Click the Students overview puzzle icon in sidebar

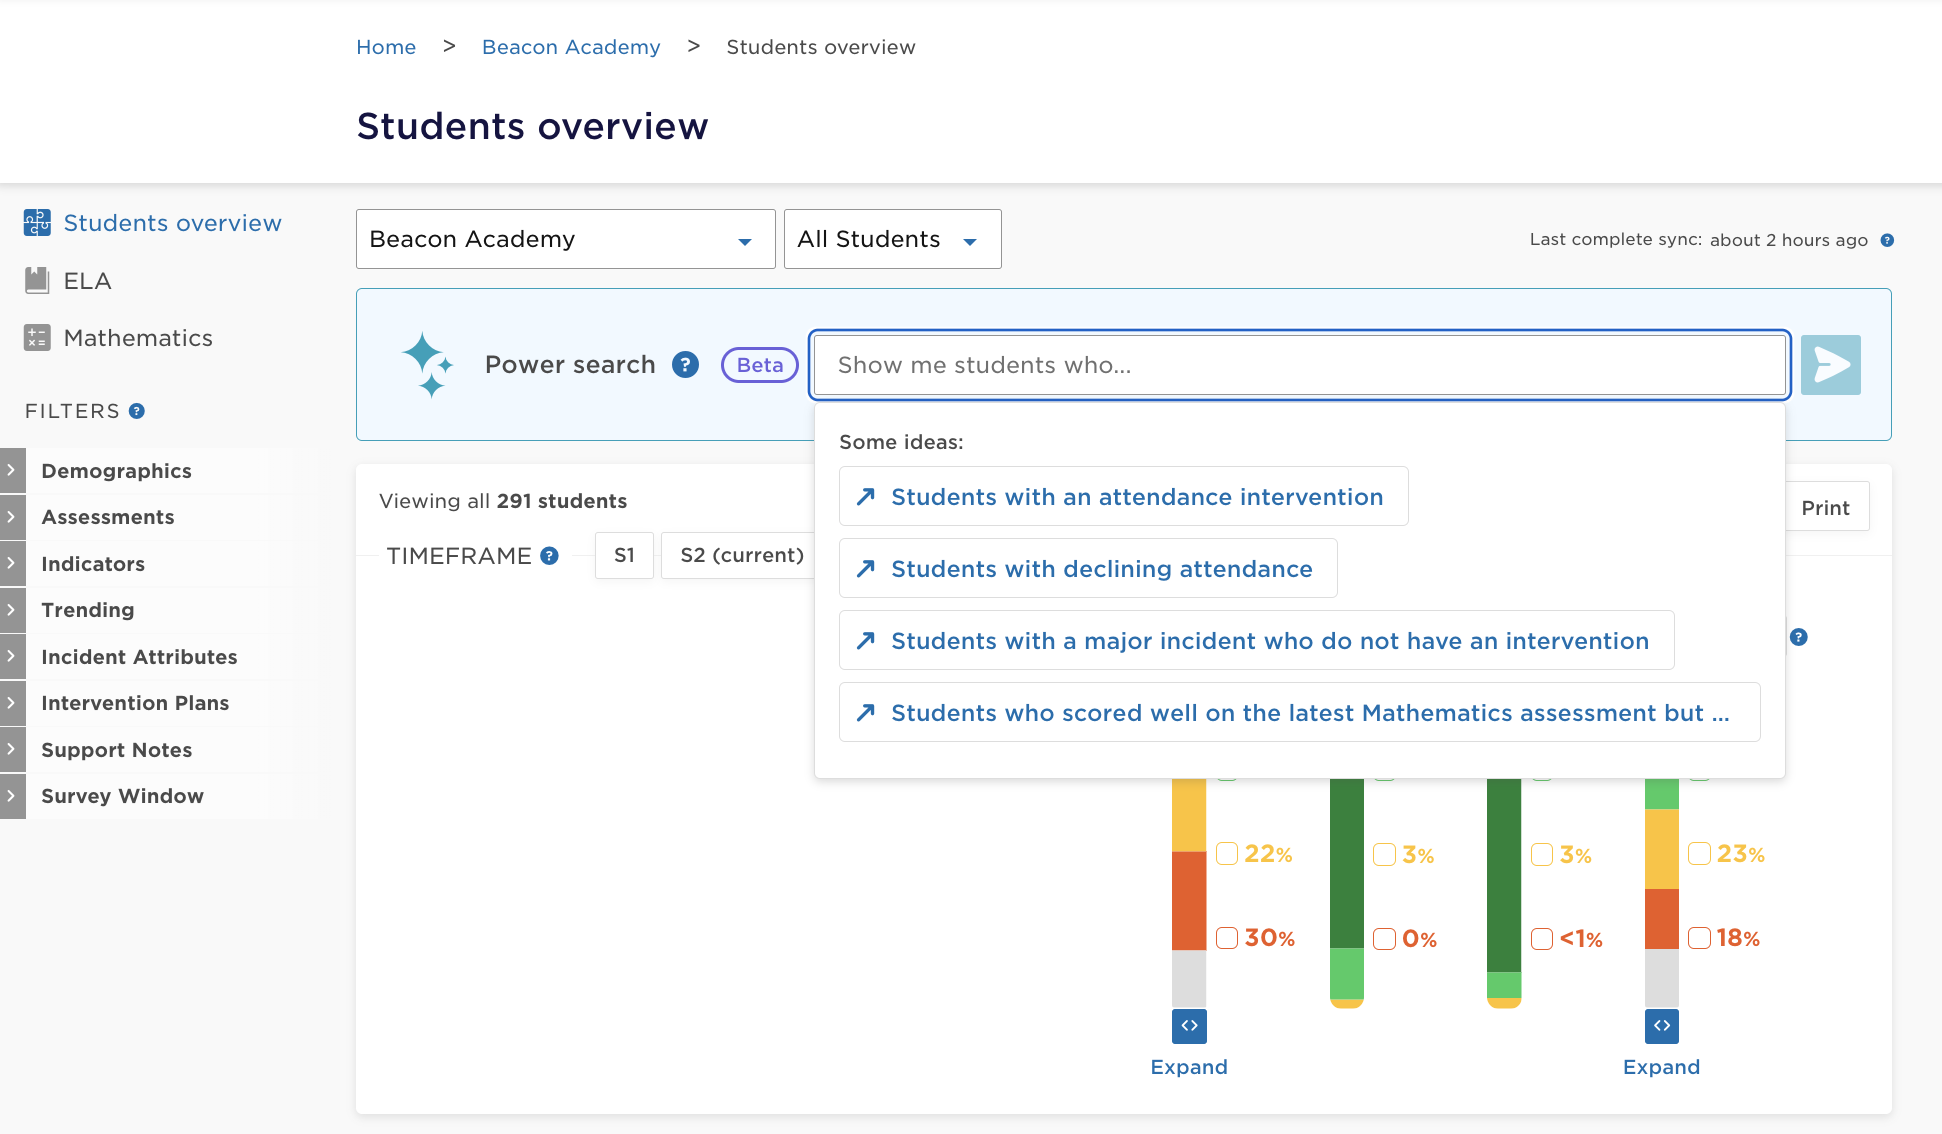[37, 222]
